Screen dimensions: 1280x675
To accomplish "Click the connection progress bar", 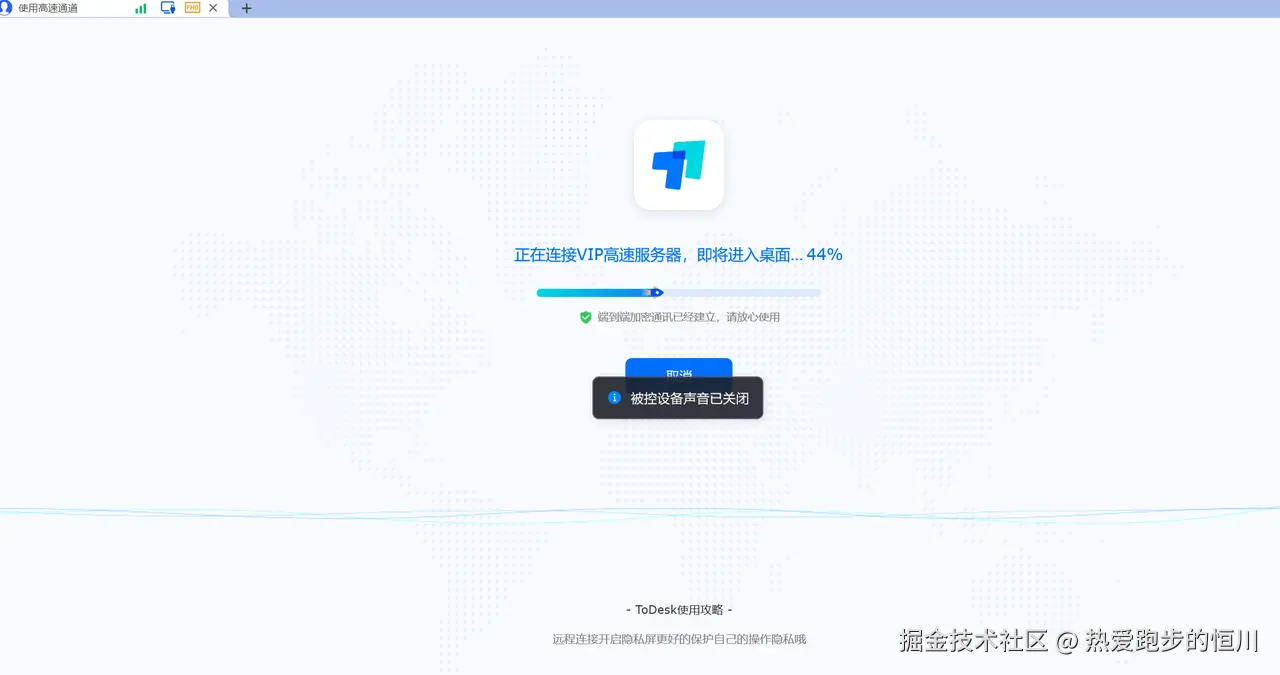I will (678, 292).
